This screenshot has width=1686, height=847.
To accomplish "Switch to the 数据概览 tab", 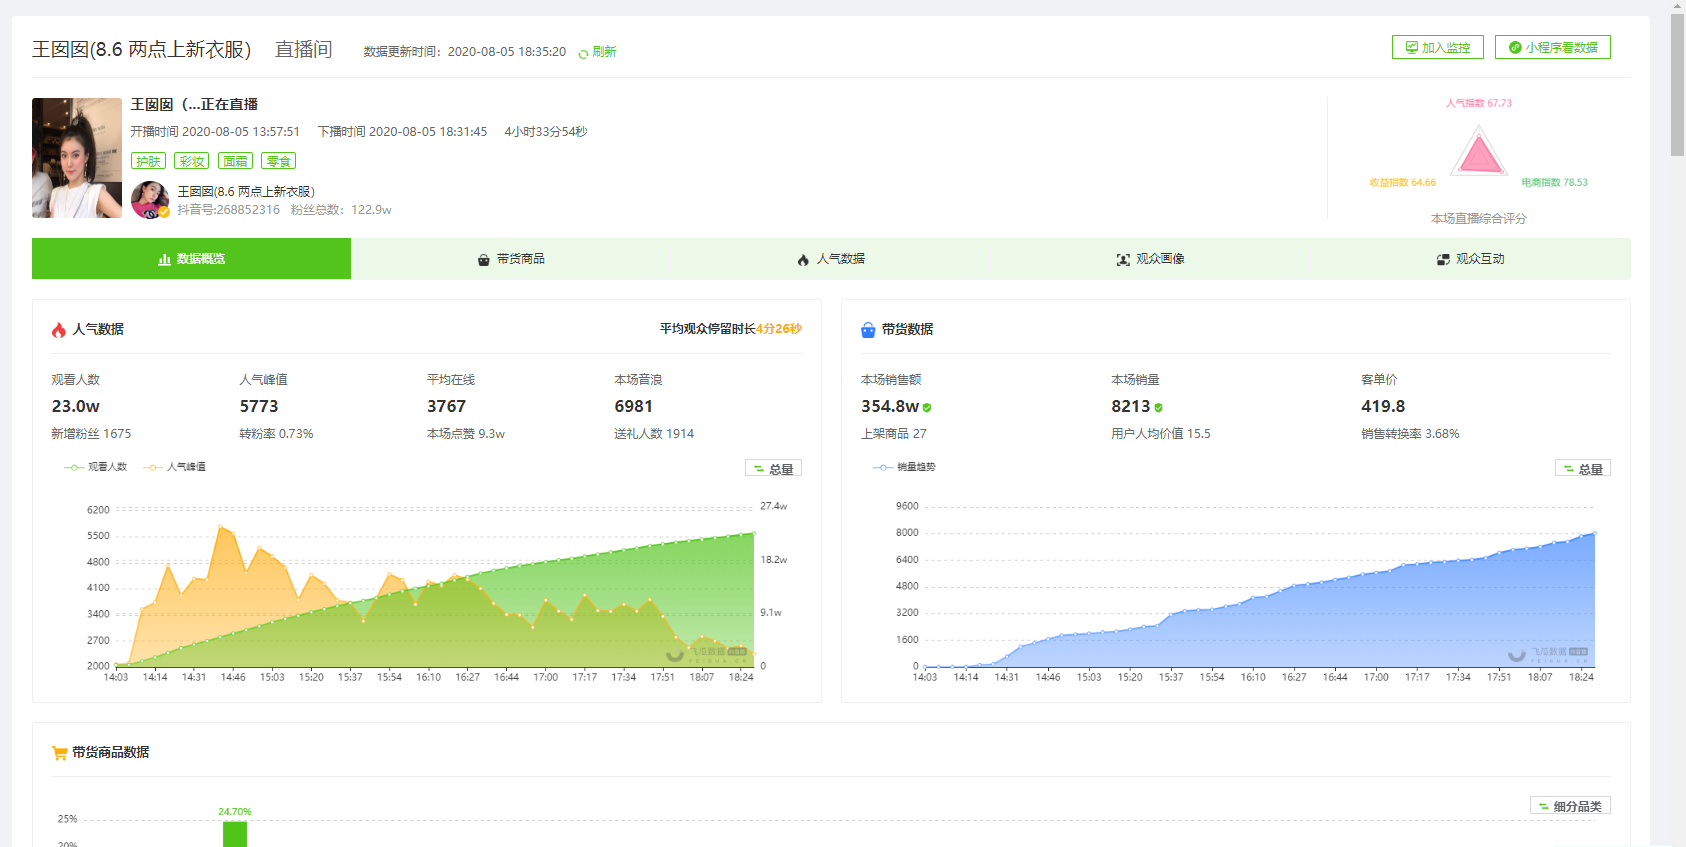I will (x=191, y=259).
